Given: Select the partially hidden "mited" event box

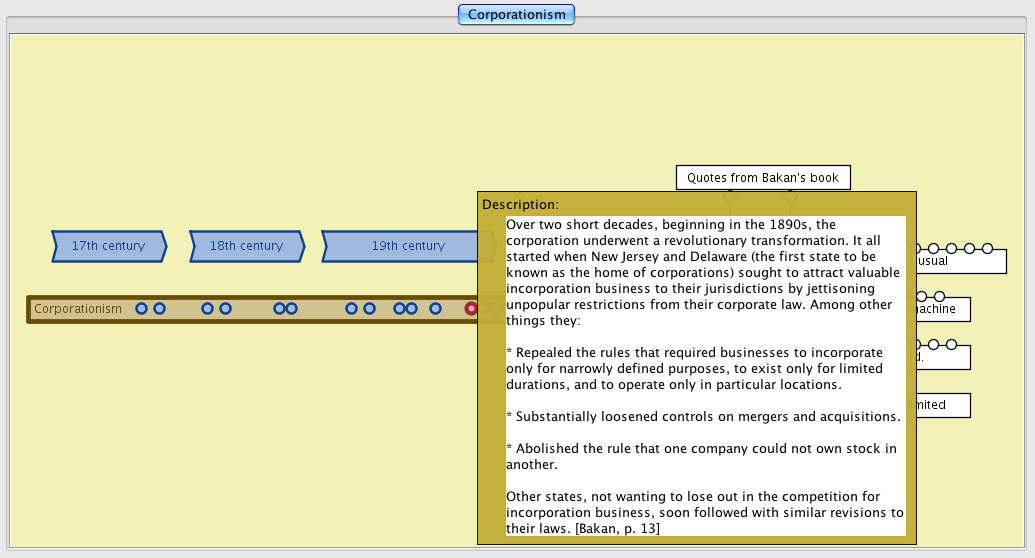Looking at the screenshot, I should pos(938,405).
